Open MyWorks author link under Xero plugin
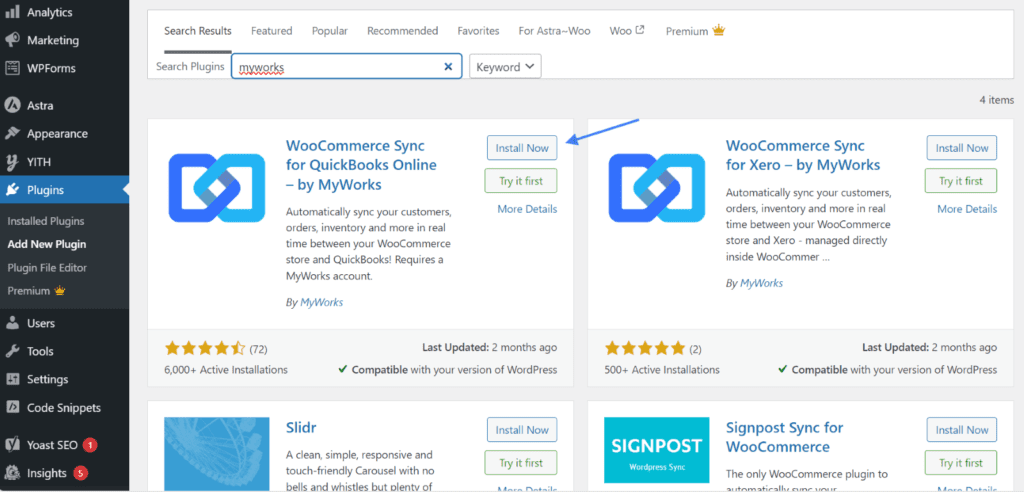Screen dimensions: 1024x492 (761, 283)
